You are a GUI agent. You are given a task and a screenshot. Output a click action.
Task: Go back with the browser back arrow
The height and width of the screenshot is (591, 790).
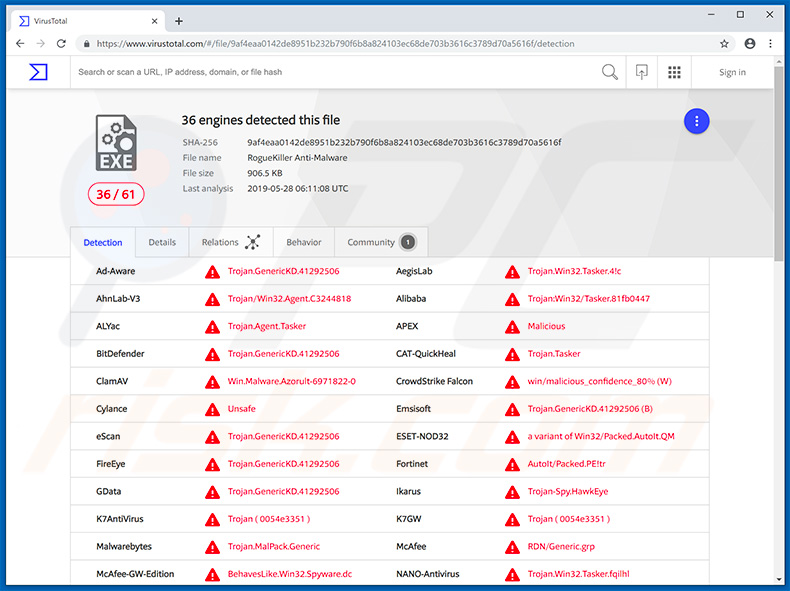click(20, 43)
